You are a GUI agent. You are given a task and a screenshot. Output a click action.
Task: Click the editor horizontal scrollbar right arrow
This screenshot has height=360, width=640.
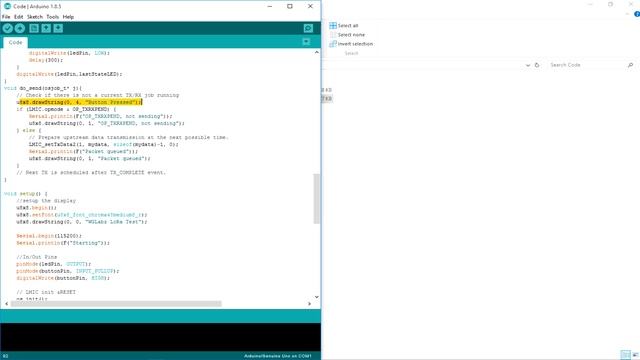tap(309, 304)
